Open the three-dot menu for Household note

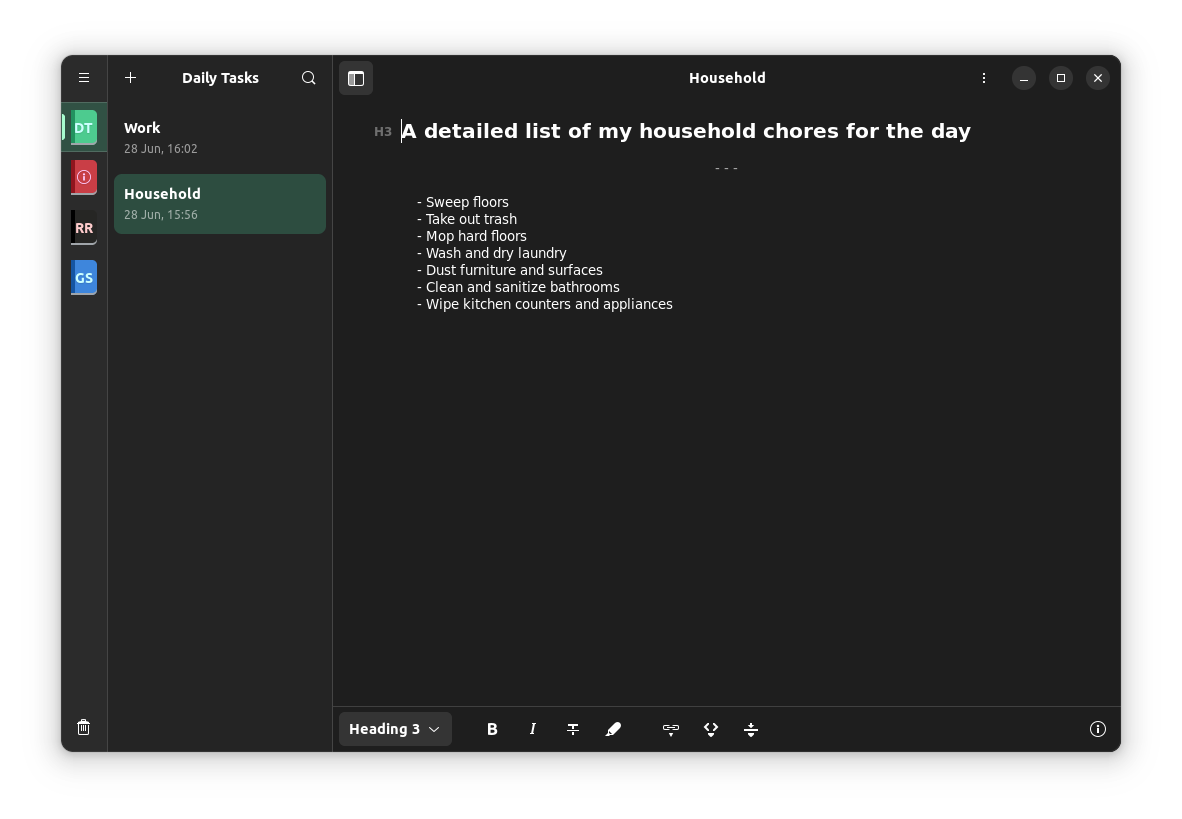click(x=984, y=77)
